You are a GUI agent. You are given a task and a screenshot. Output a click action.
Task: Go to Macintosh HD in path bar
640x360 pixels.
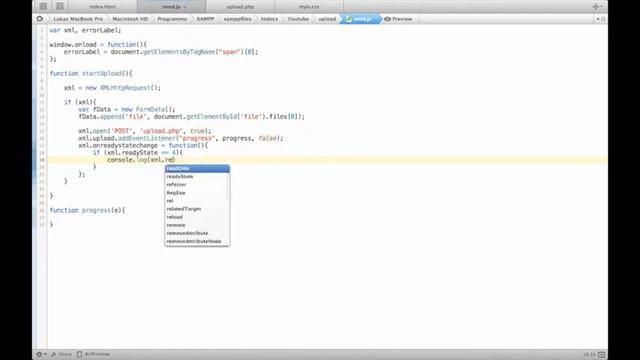tap(130, 19)
